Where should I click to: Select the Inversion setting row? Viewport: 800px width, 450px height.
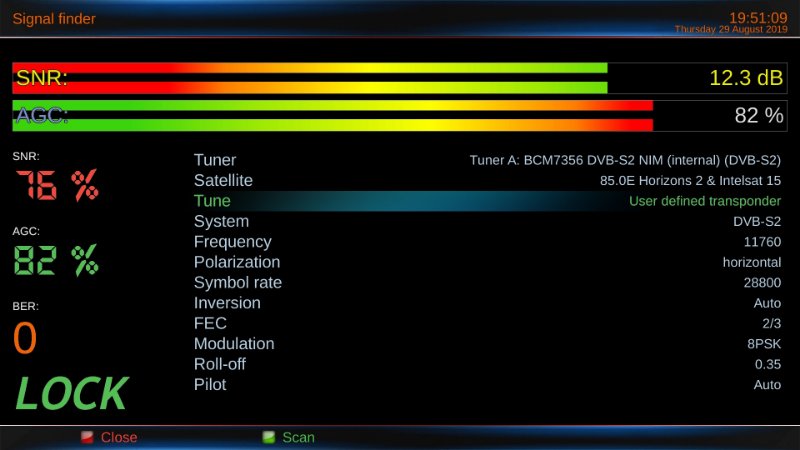click(487, 303)
